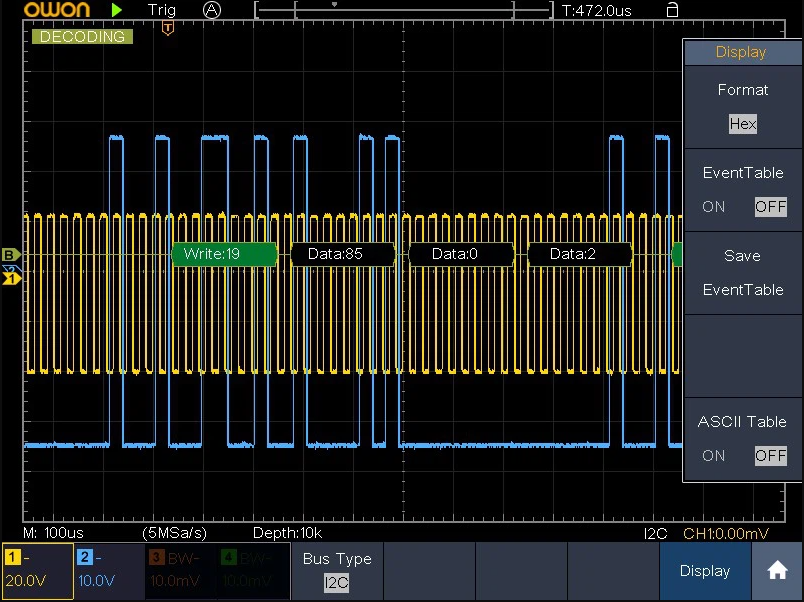Image resolution: width=804 pixels, height=602 pixels.
Task: Set ASCII Table to OFF
Action: tap(770, 455)
